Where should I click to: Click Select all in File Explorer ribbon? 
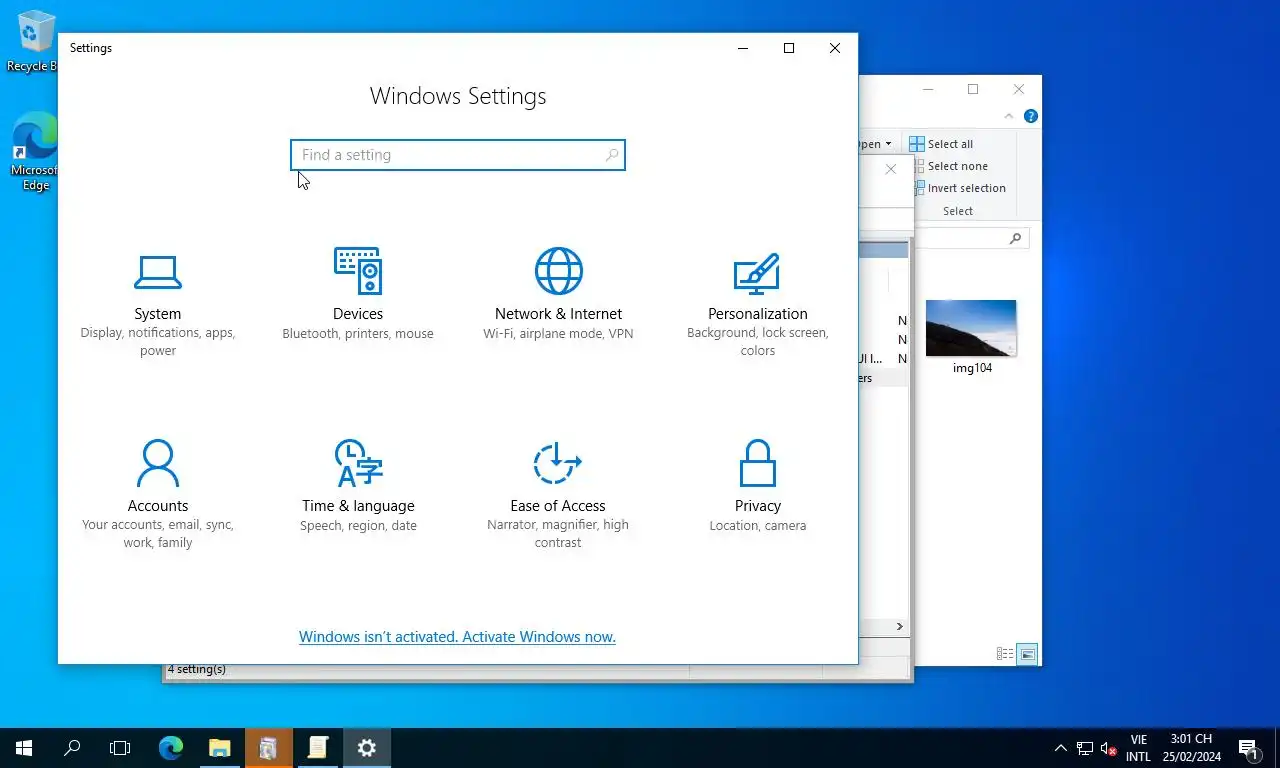tap(941, 144)
